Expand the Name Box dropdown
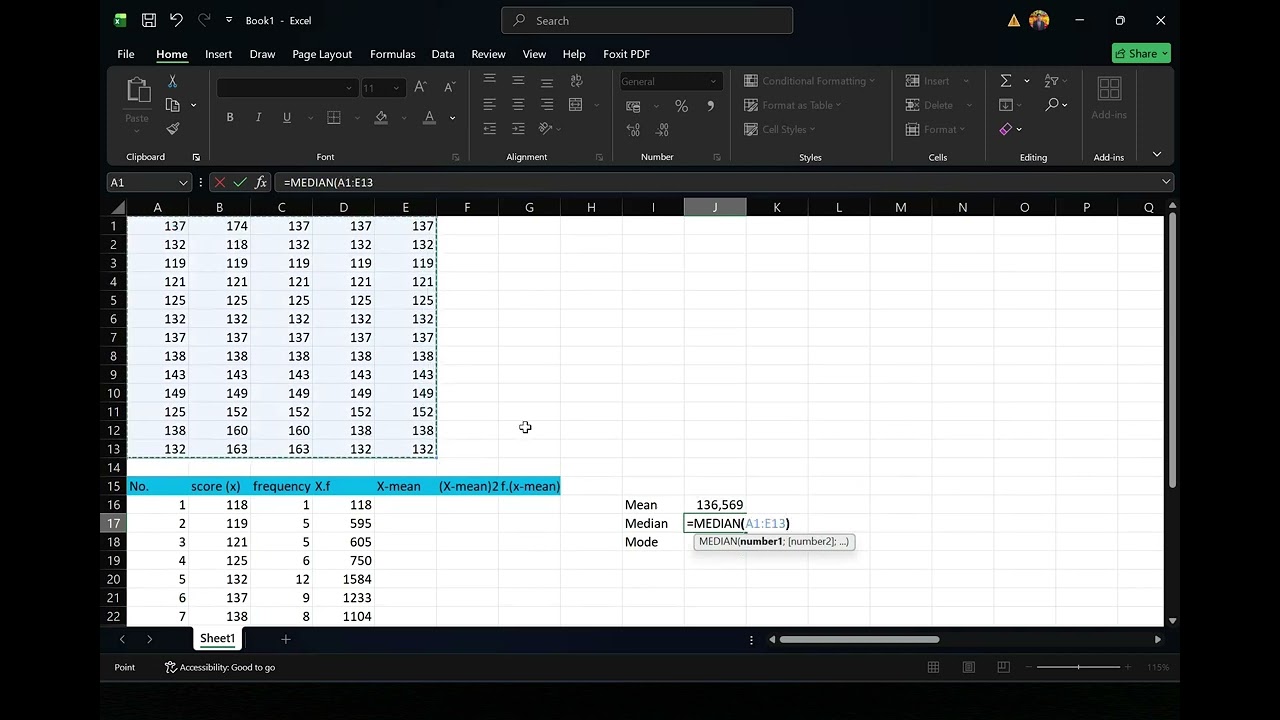Viewport: 1280px width, 720px height. coord(183,182)
